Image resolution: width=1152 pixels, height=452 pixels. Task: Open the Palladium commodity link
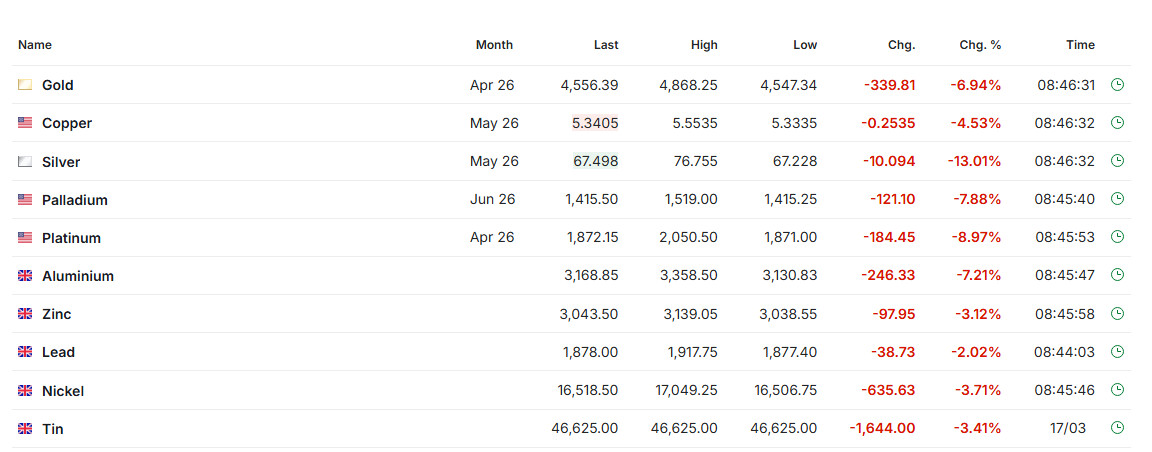[75, 200]
